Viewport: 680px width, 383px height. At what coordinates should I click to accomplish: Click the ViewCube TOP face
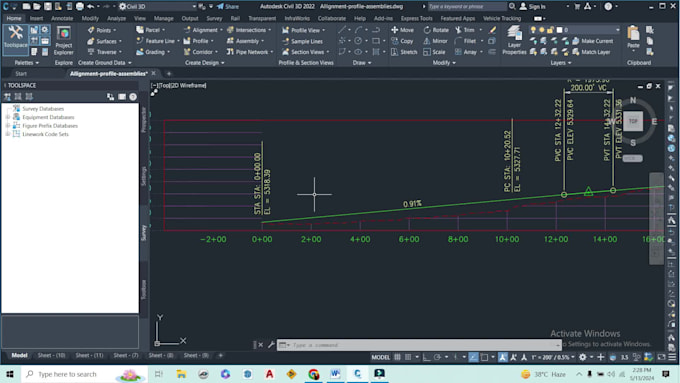click(x=633, y=121)
